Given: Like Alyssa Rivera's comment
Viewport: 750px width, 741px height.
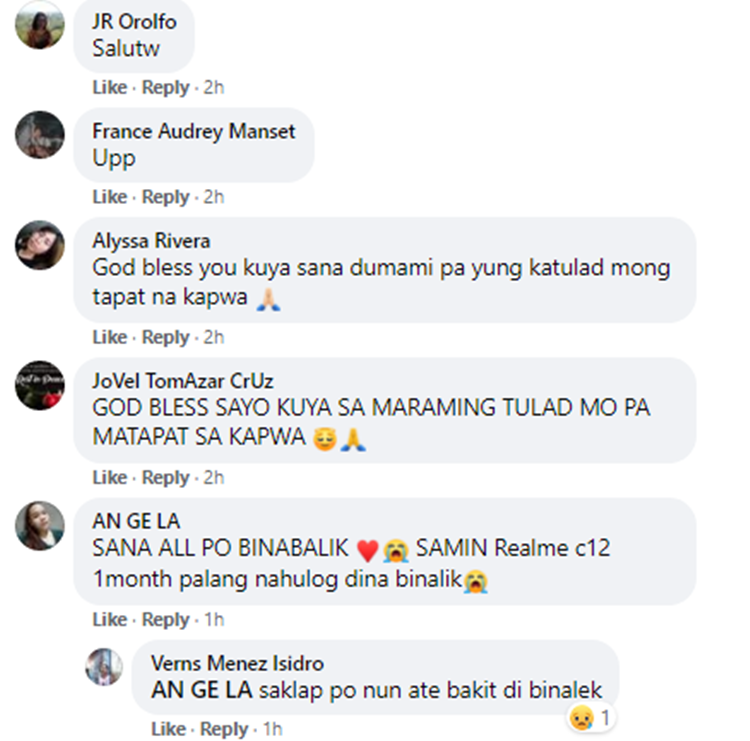Looking at the screenshot, I should (x=110, y=337).
